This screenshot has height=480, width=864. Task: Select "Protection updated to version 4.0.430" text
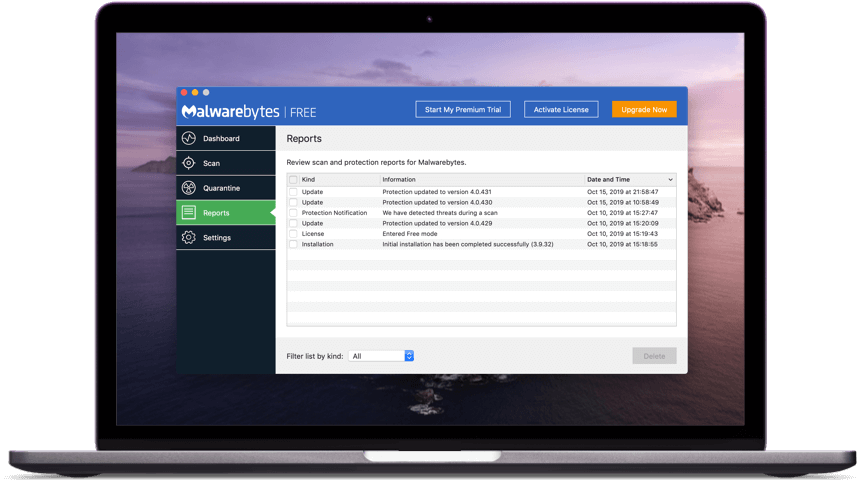[437, 202]
